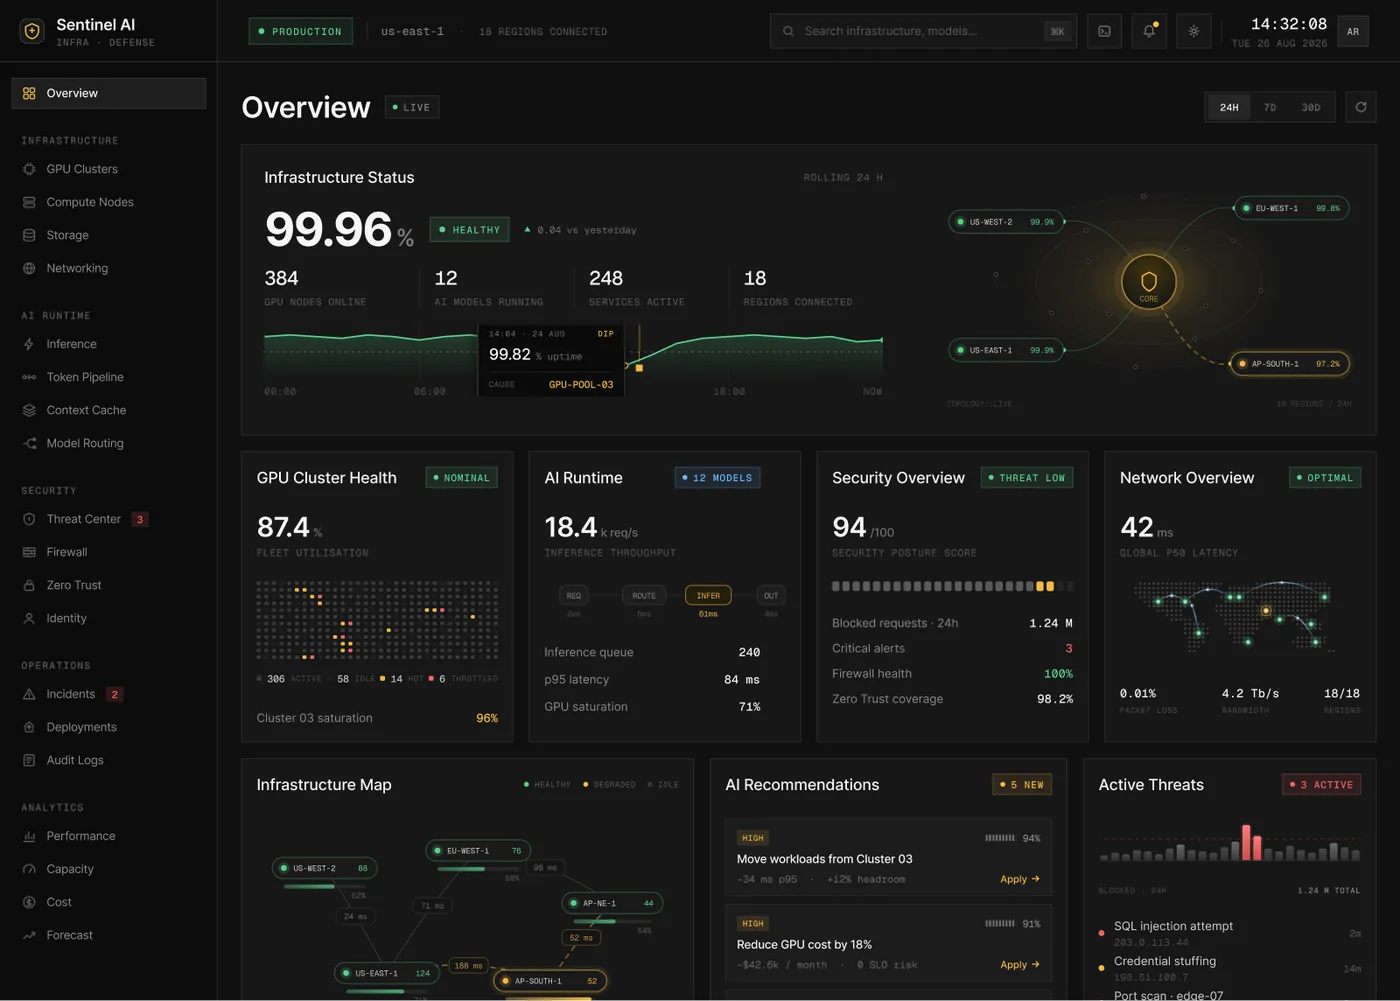Open the Capacity page
Screen dimensions: 1400x1001
point(108,869)
